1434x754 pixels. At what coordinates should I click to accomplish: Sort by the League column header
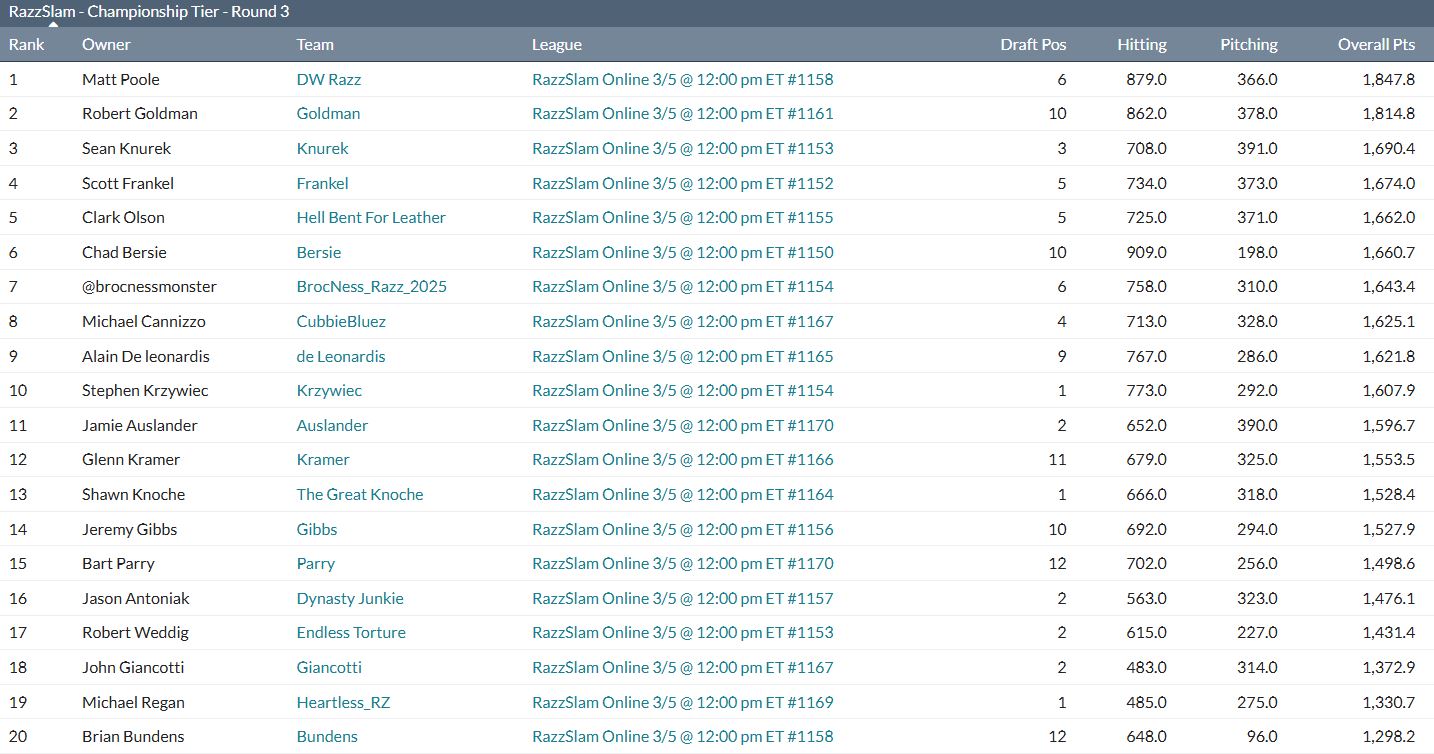[557, 44]
